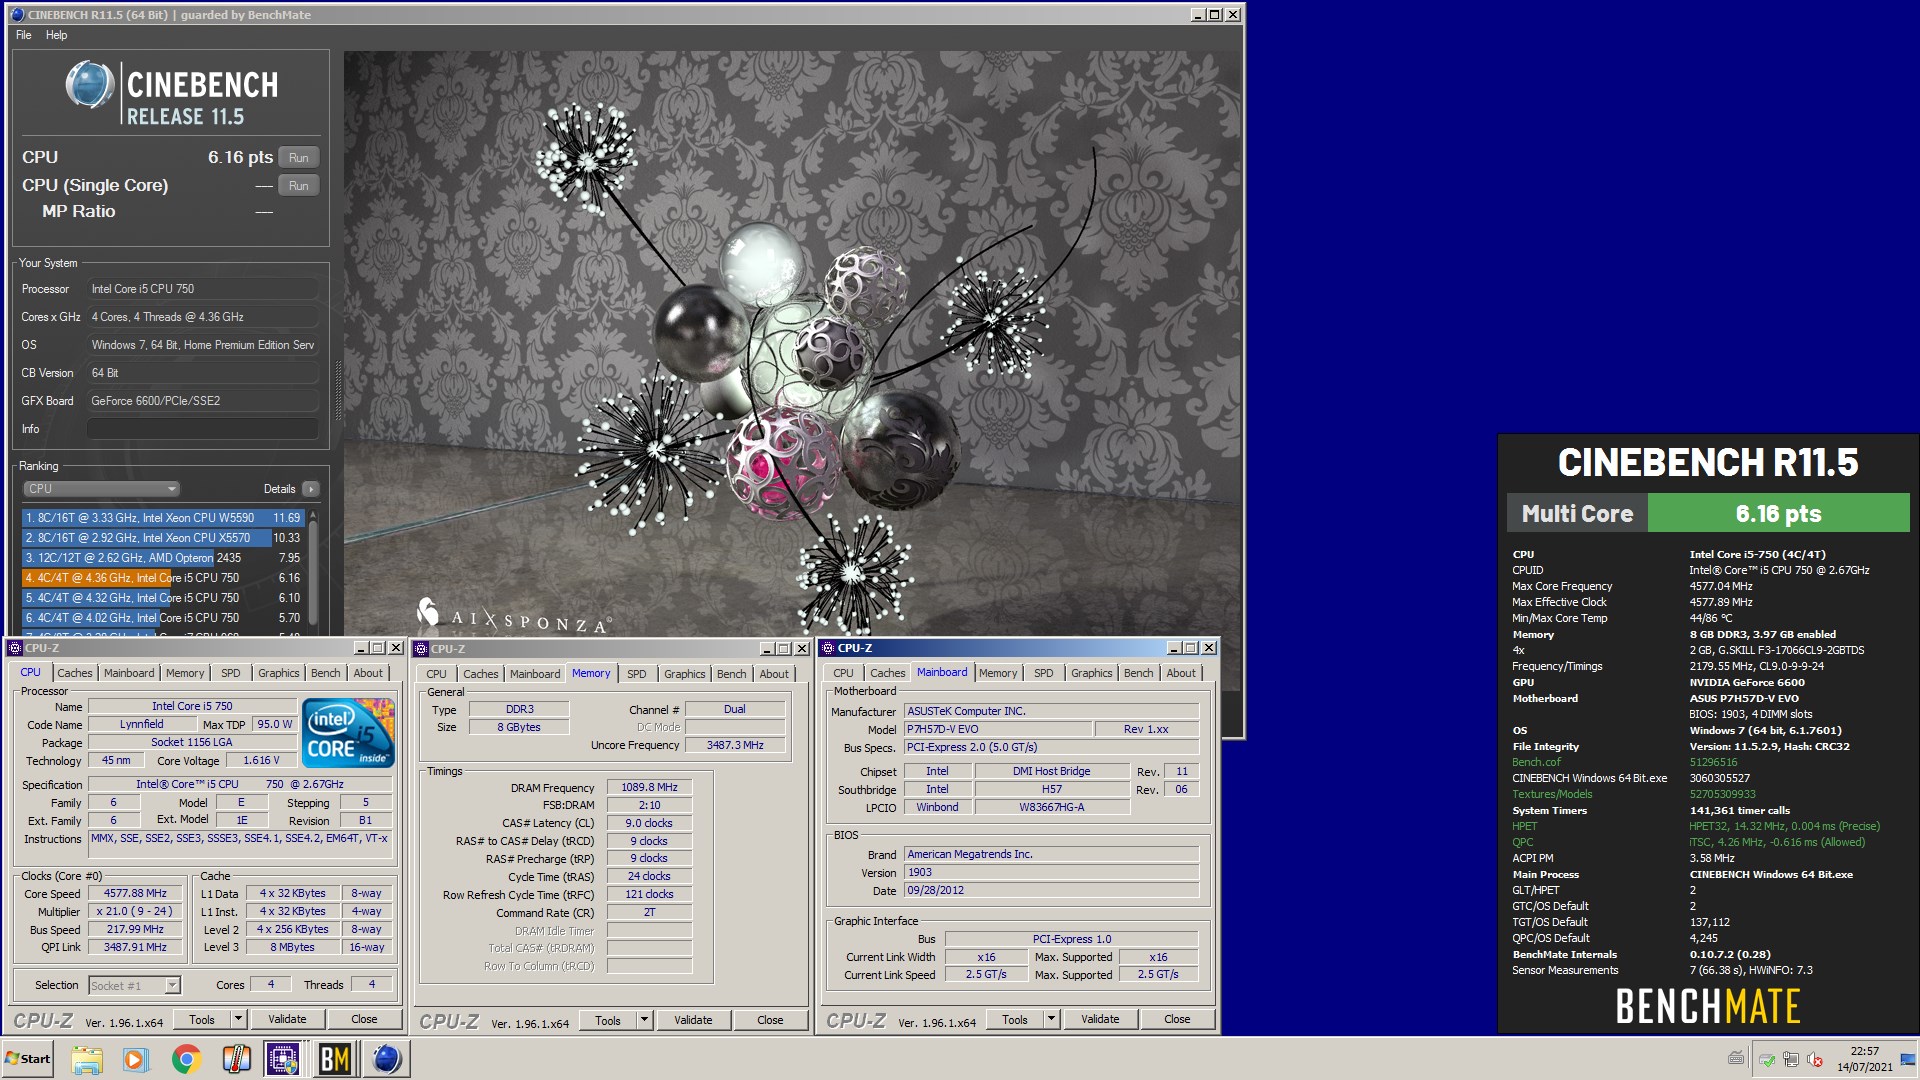Click Validate in CPU-Z Mainboard window
This screenshot has height=1080, width=1920.
(x=1100, y=1020)
